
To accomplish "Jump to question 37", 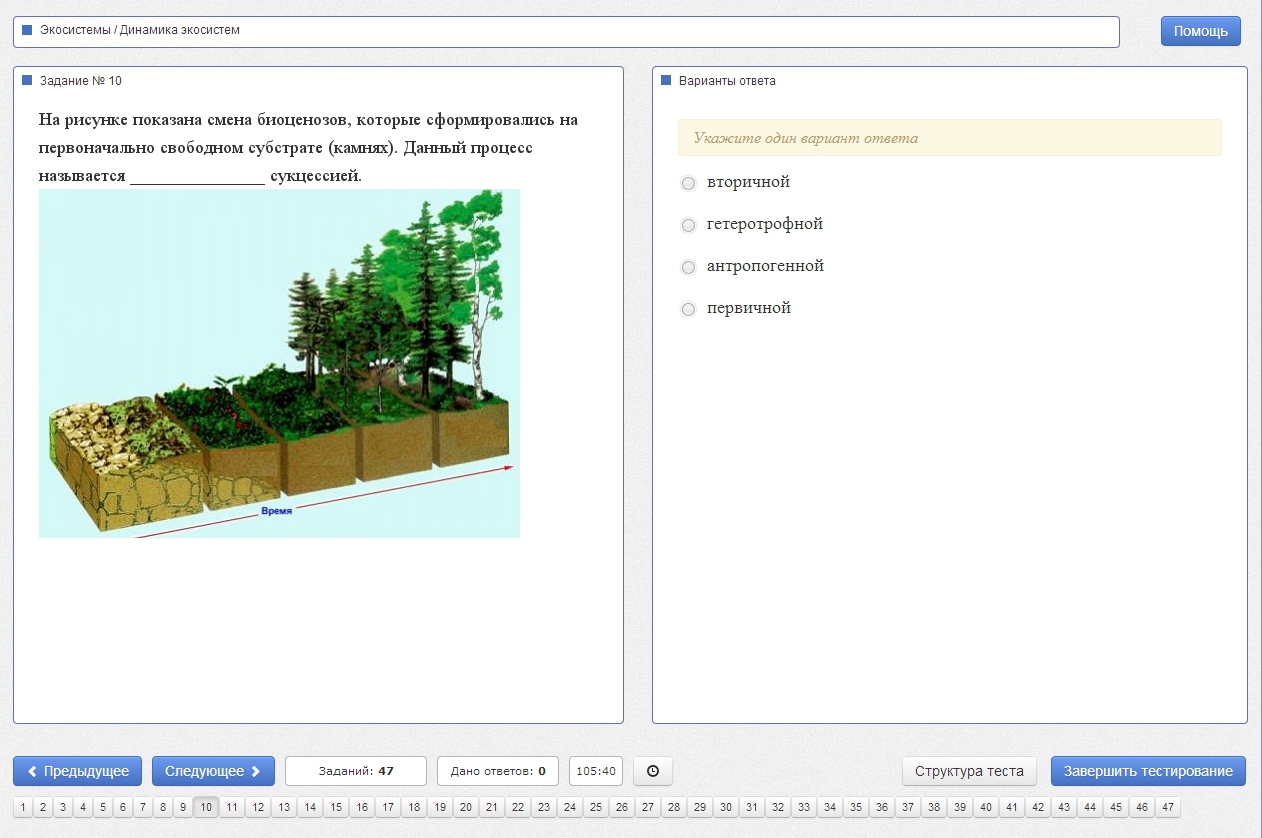I will pos(908,807).
